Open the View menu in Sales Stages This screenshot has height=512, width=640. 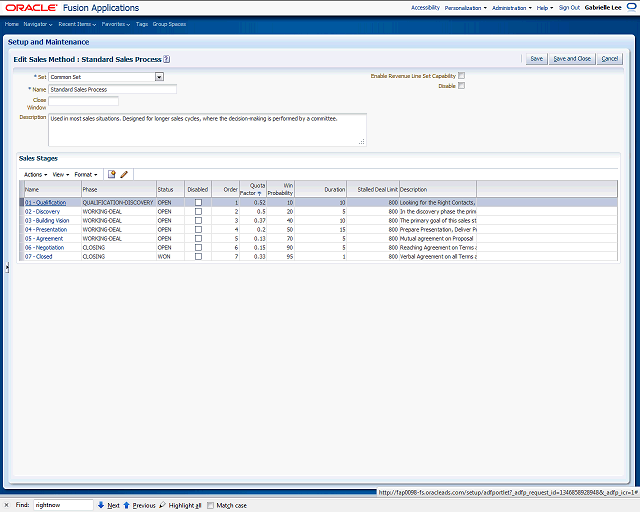(x=61, y=174)
